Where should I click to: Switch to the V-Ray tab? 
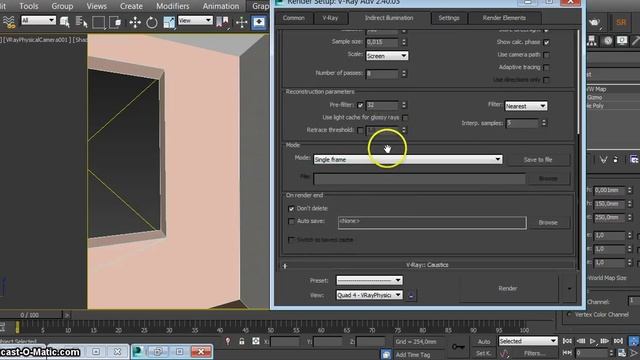pyautogui.click(x=330, y=18)
